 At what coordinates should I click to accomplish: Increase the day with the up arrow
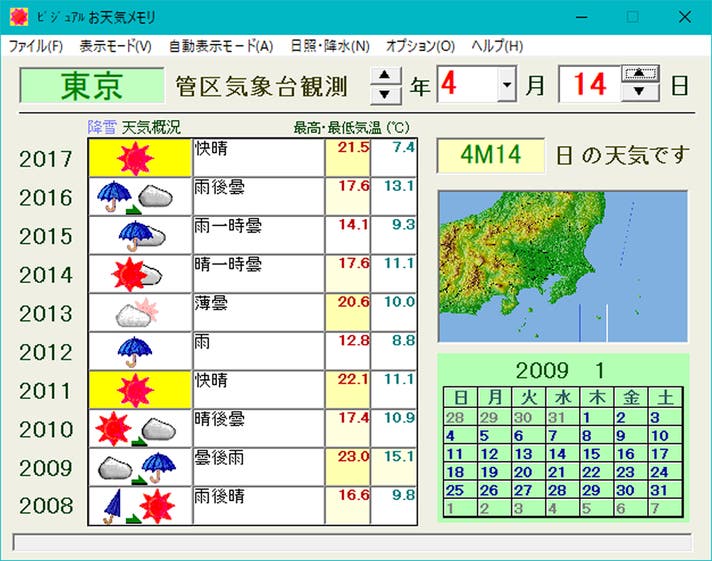click(x=639, y=74)
